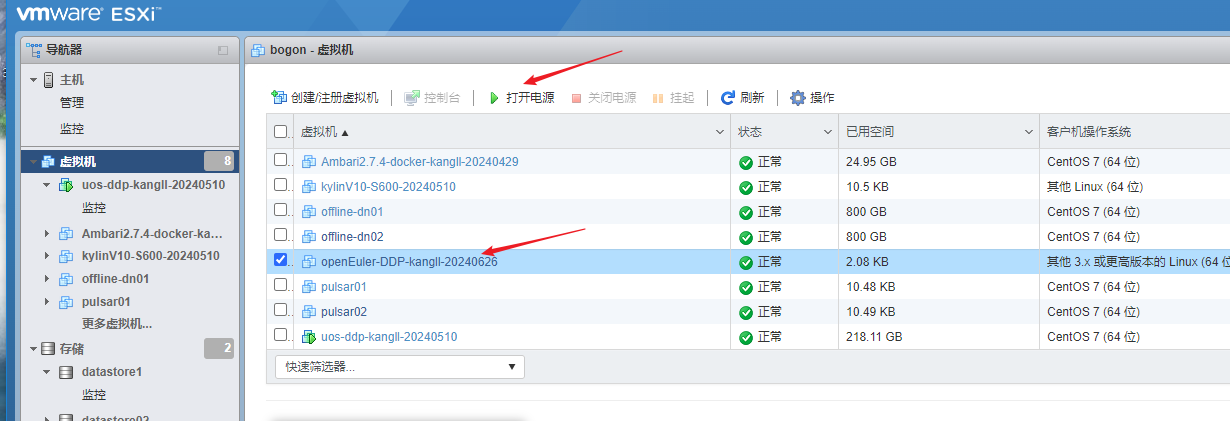Open the 已用空间 column header dropdown arrow
1230x421 pixels.
(1030, 132)
